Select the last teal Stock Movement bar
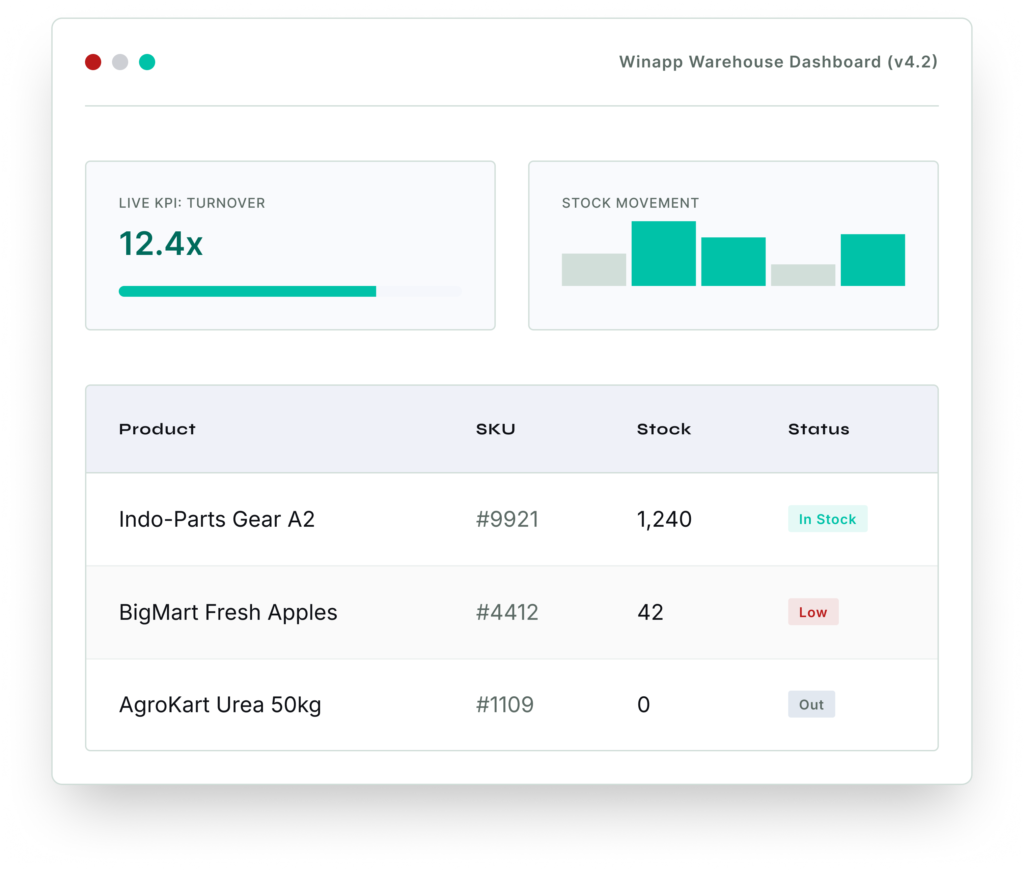The width and height of the screenshot is (1024, 870). [872, 260]
